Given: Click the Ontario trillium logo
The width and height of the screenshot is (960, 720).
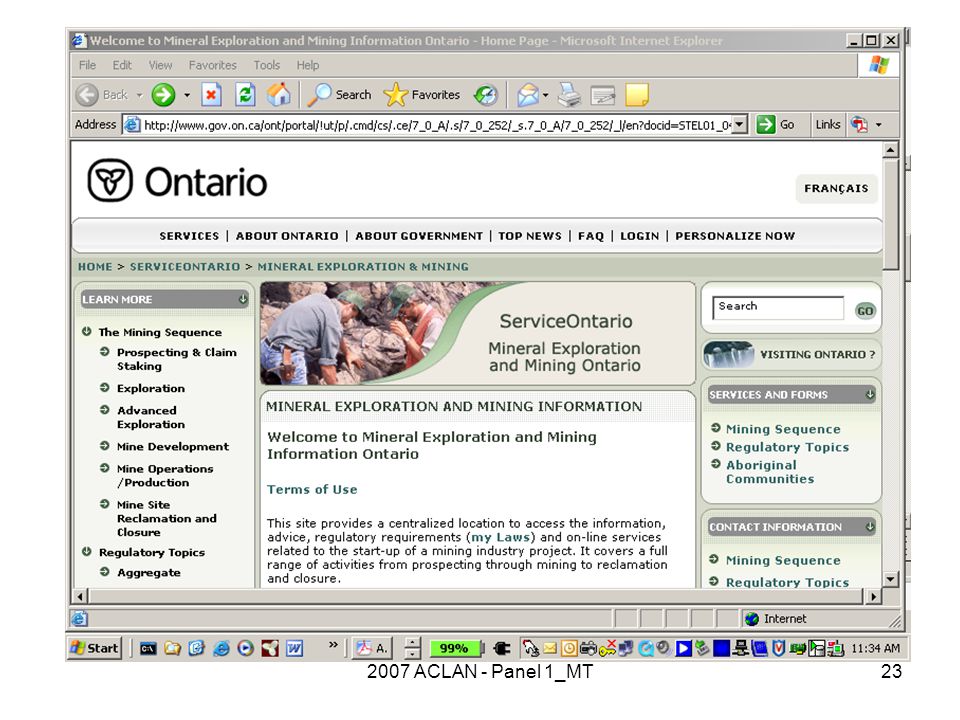Looking at the screenshot, I should 110,181.
